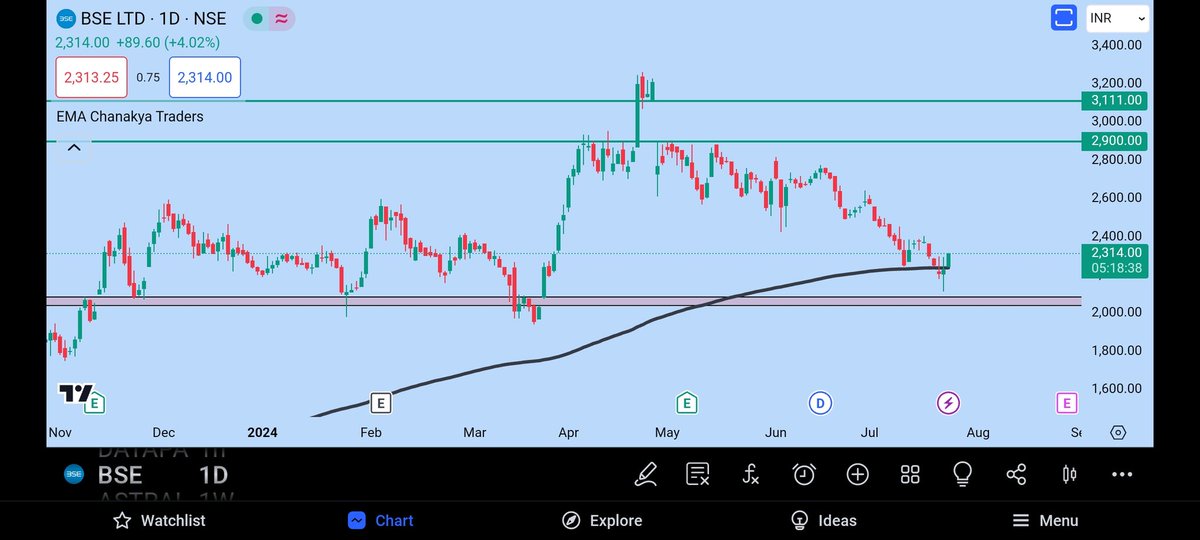
Task: Tap sell price button 2,313.25
Action: (92, 77)
